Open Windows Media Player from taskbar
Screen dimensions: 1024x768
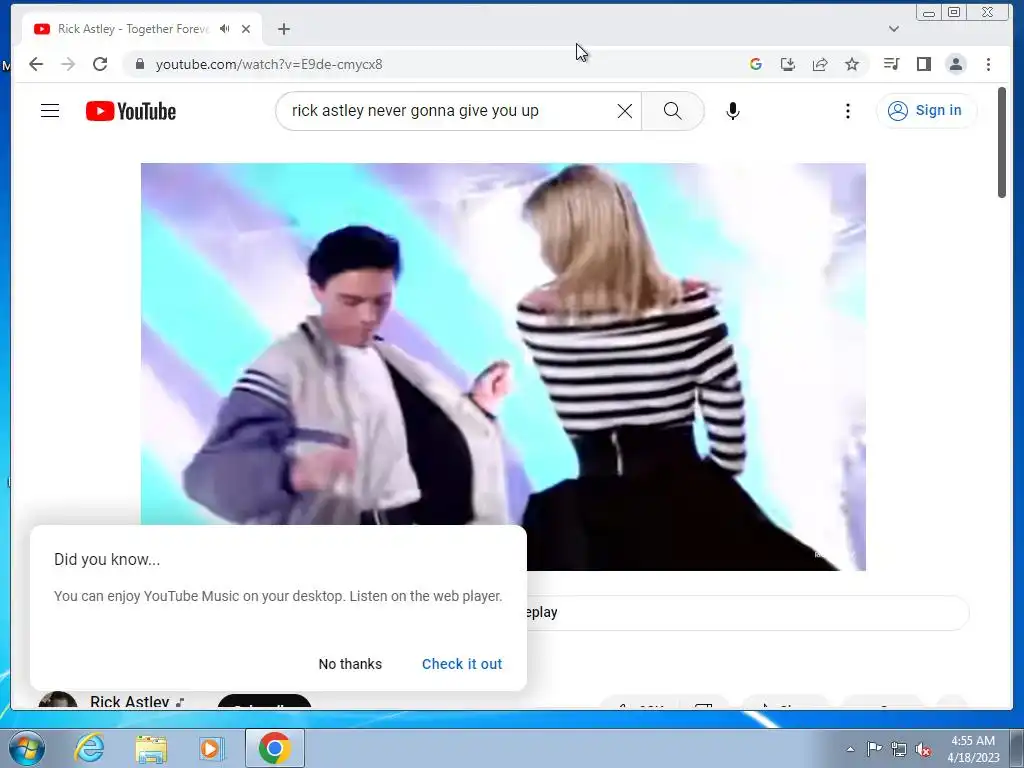[x=210, y=748]
